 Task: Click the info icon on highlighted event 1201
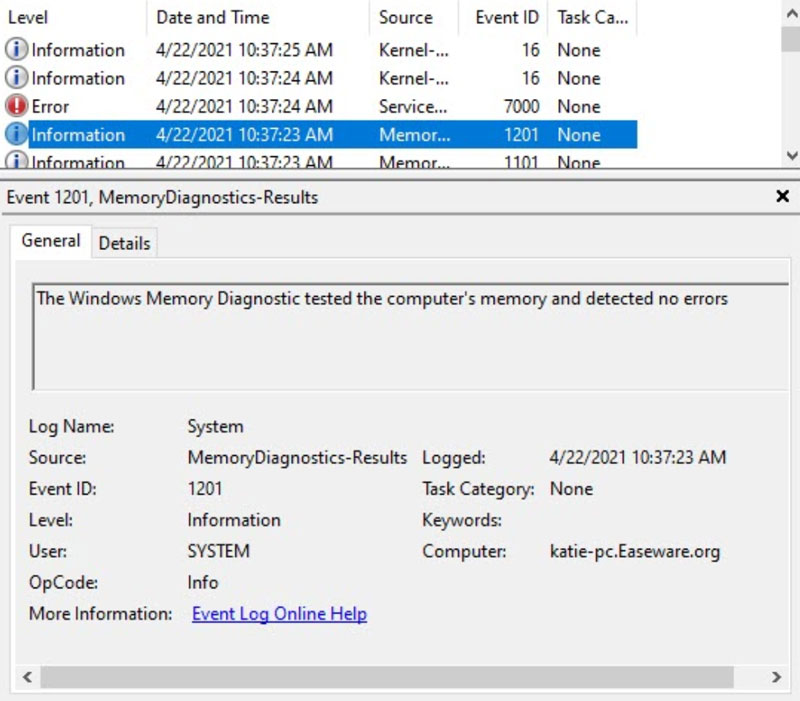pos(16,134)
